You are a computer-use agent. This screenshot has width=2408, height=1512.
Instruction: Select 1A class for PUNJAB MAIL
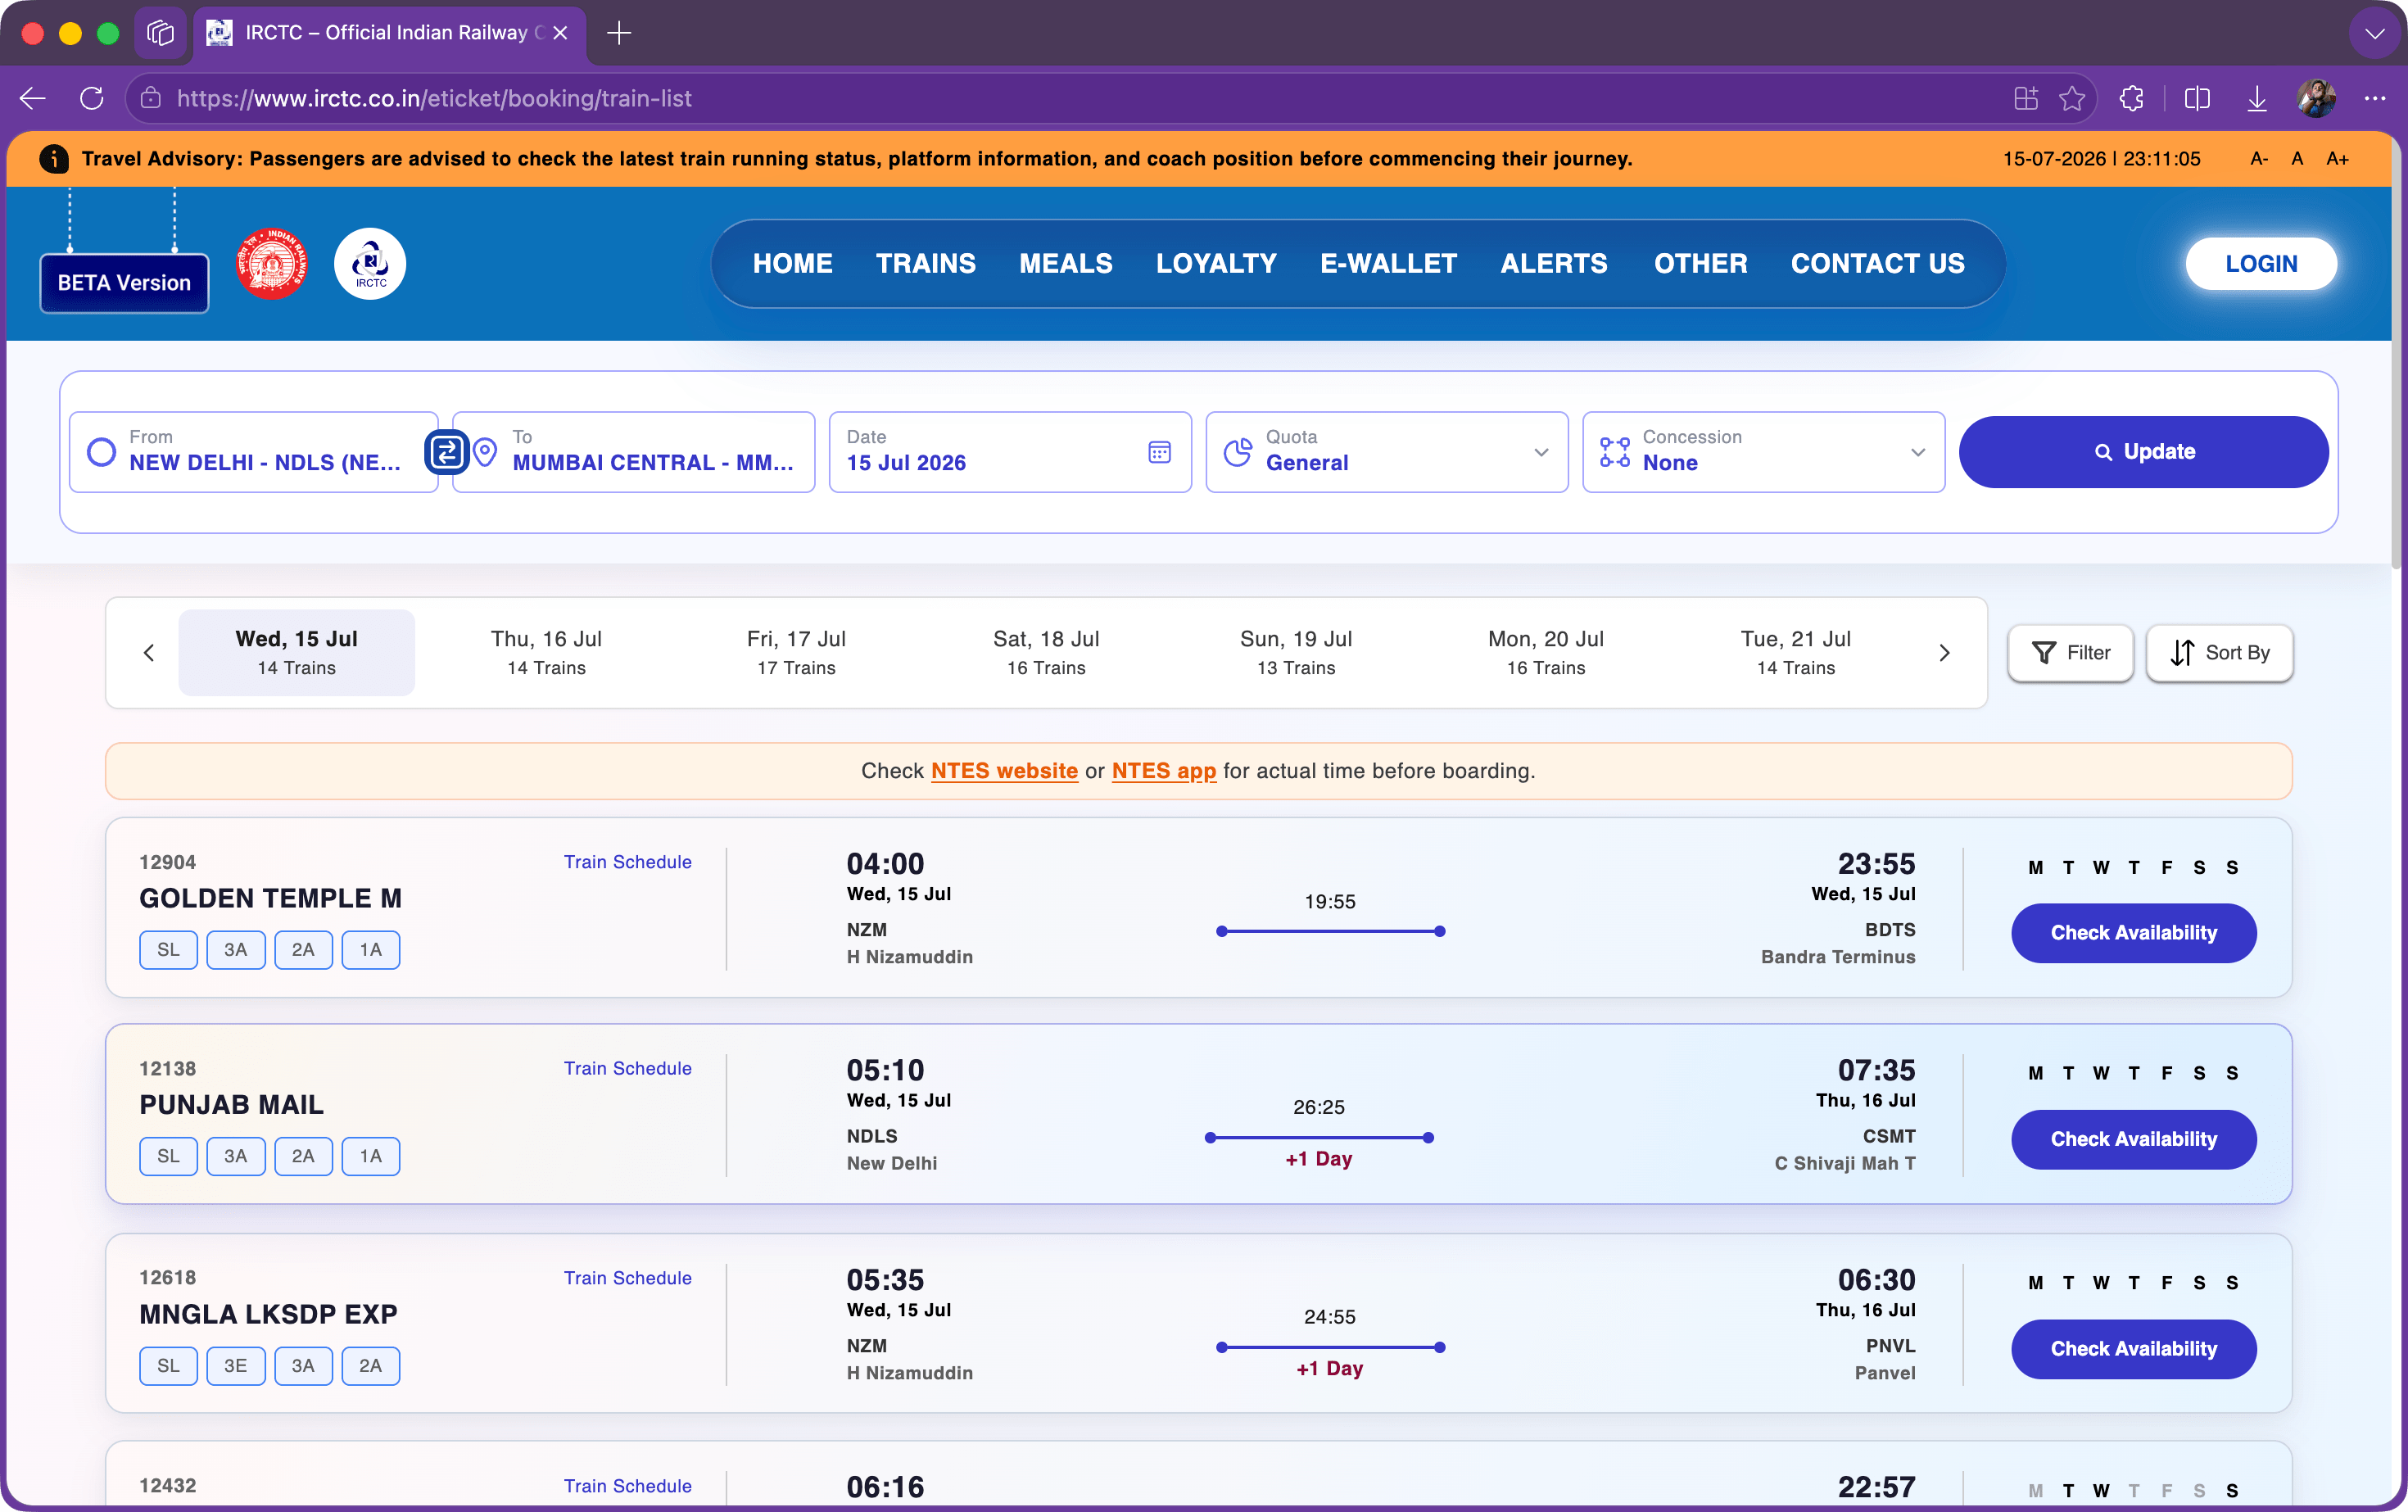(371, 1156)
